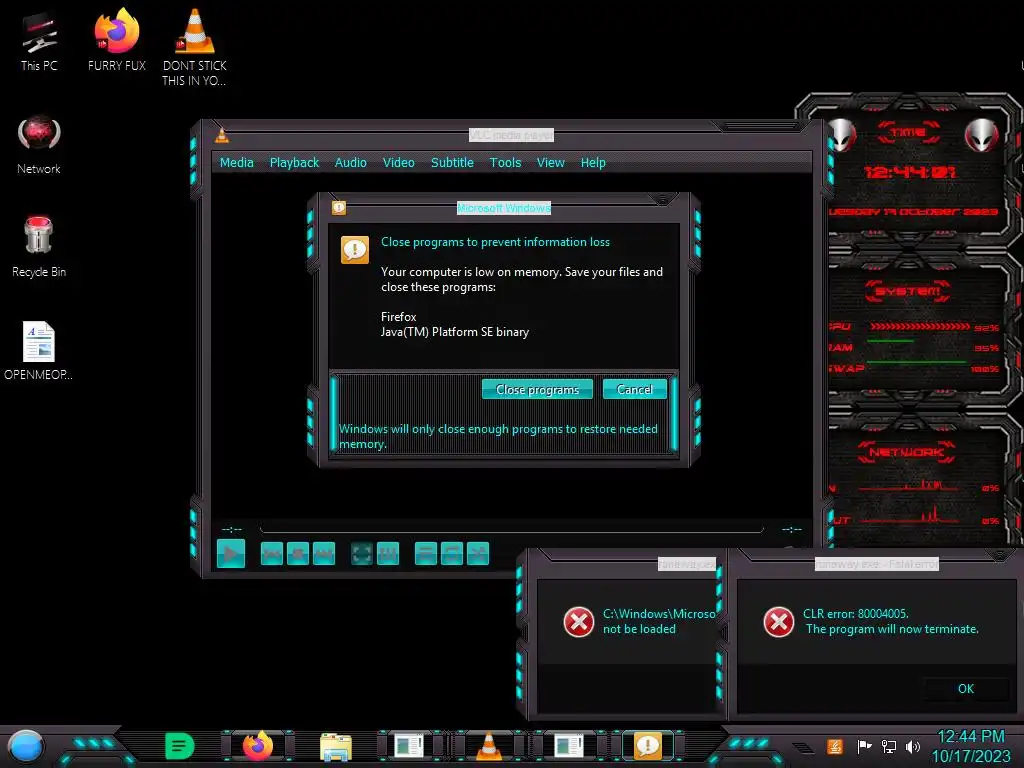The width and height of the screenshot is (1024, 768).
Task: Open the Media menu in VLC
Action: tap(236, 163)
